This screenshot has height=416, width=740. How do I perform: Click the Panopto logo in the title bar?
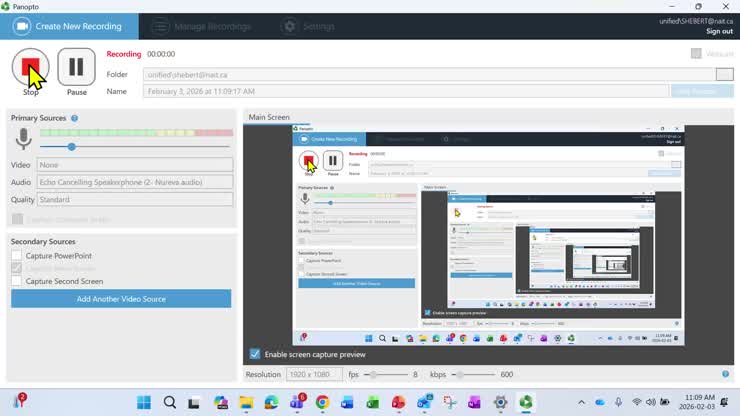(x=5, y=7)
